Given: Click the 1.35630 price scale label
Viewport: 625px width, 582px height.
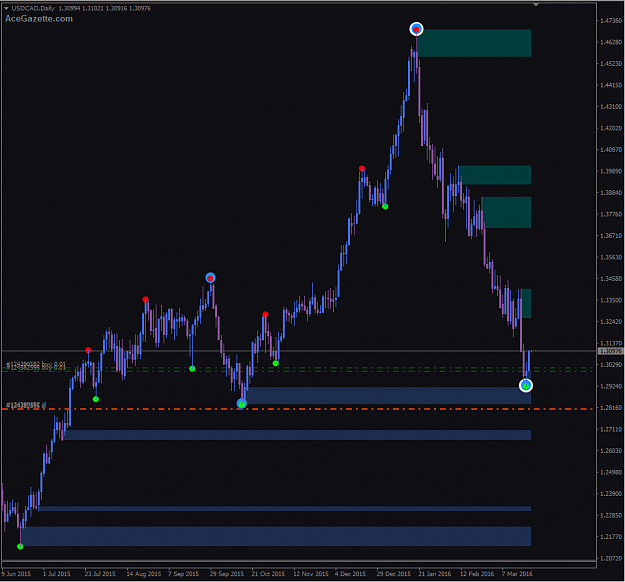Looking at the screenshot, I should pyautogui.click(x=611, y=258).
